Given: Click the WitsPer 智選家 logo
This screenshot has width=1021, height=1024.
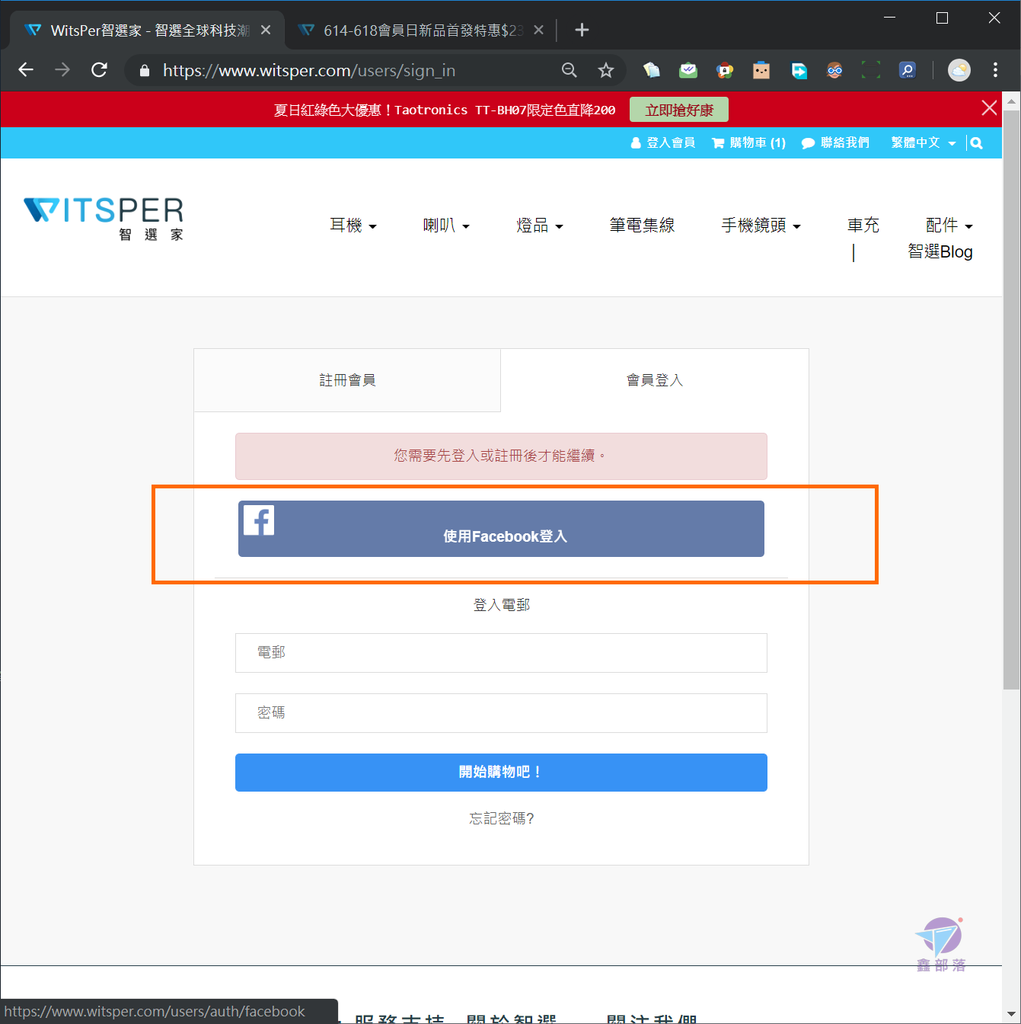Looking at the screenshot, I should 103,219.
